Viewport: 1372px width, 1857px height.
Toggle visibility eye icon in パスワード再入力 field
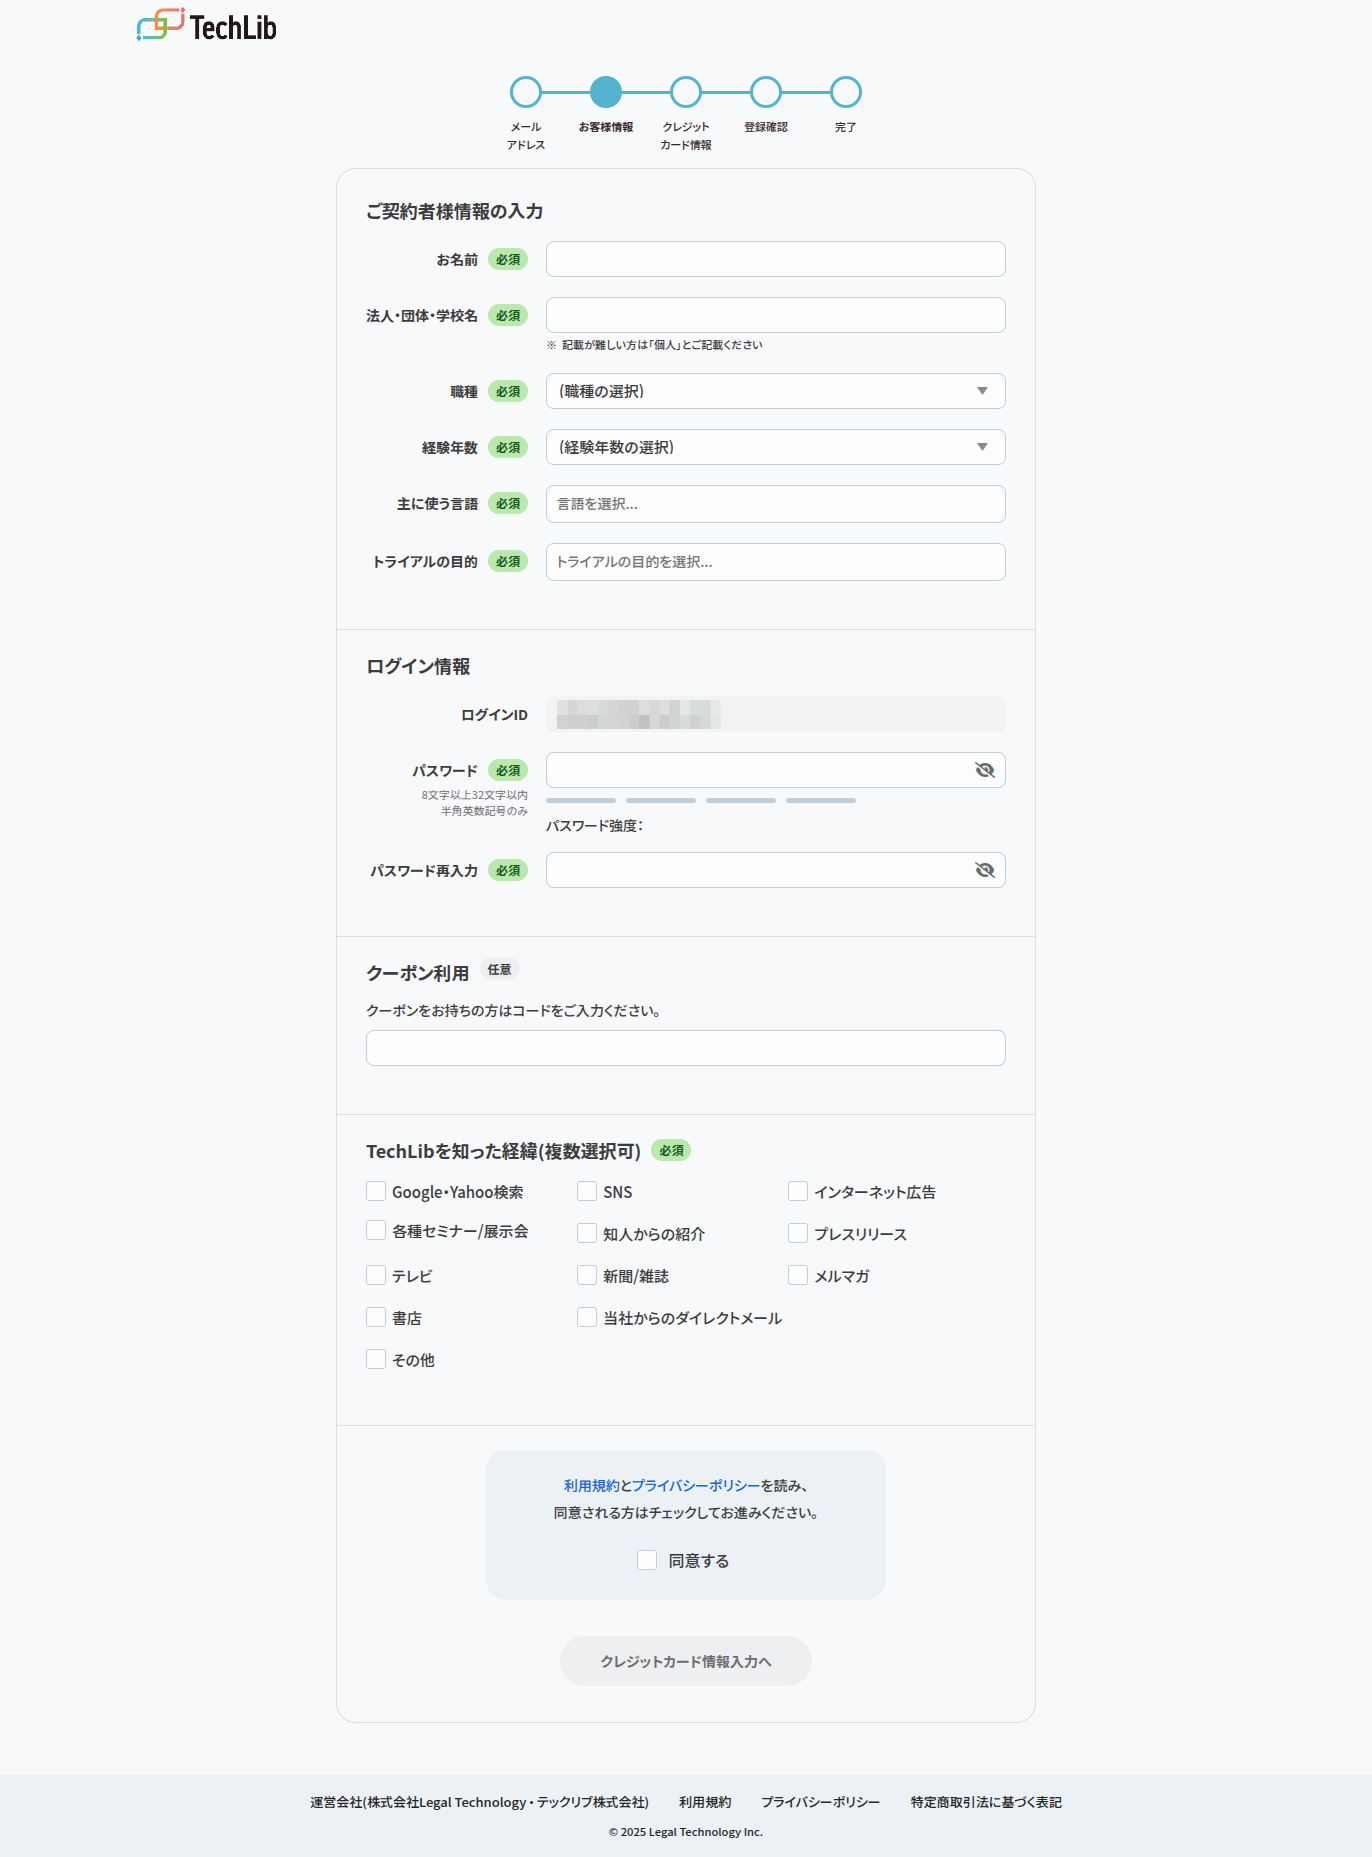point(984,870)
